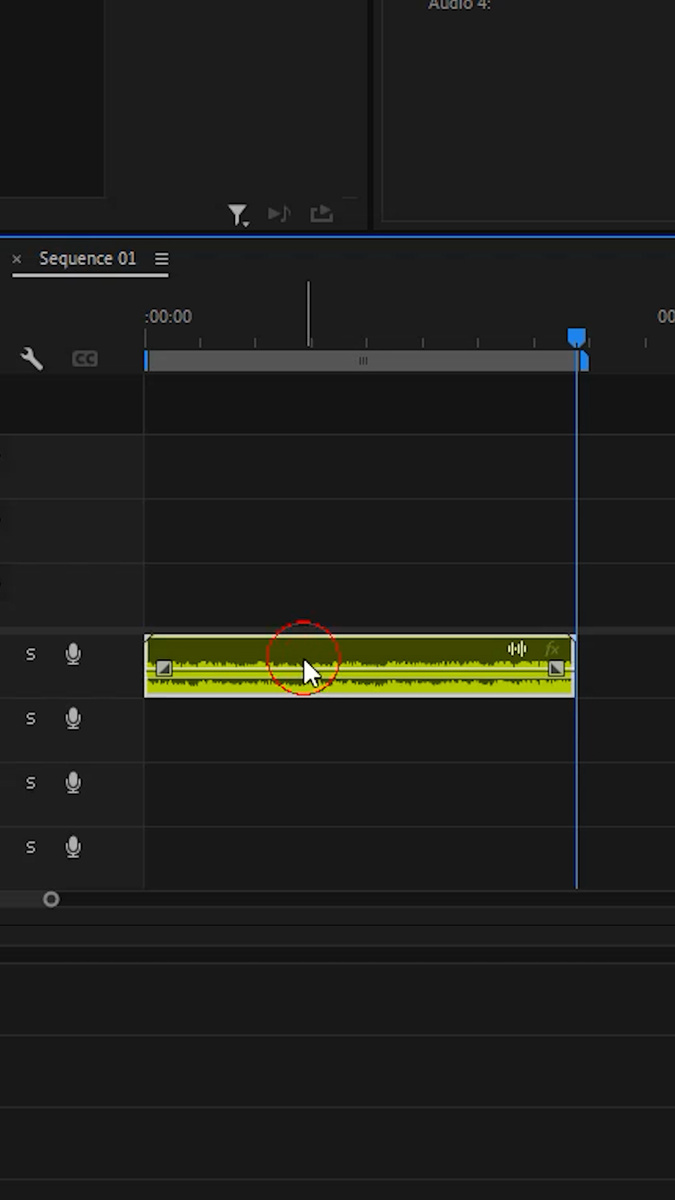Close the Sequence 01 tab with the x
This screenshot has height=1200, width=675.
pyautogui.click(x=16, y=259)
